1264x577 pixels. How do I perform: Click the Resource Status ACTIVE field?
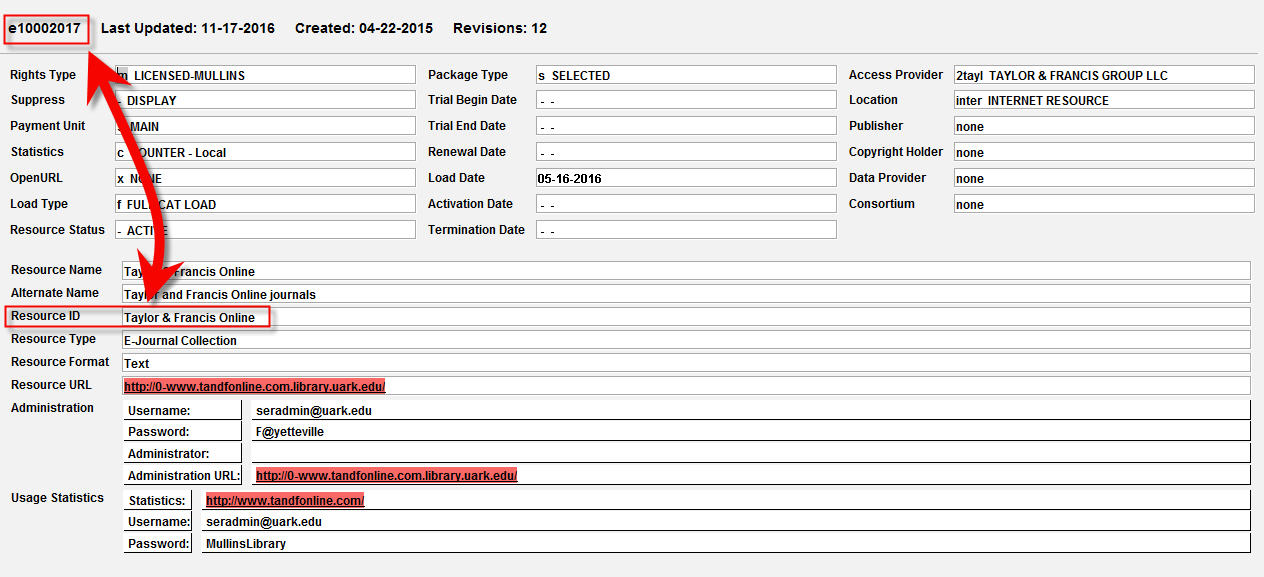coord(265,230)
